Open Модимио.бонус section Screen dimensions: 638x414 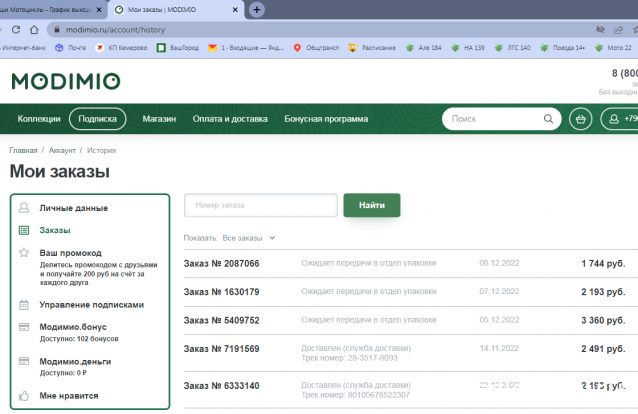(x=73, y=327)
